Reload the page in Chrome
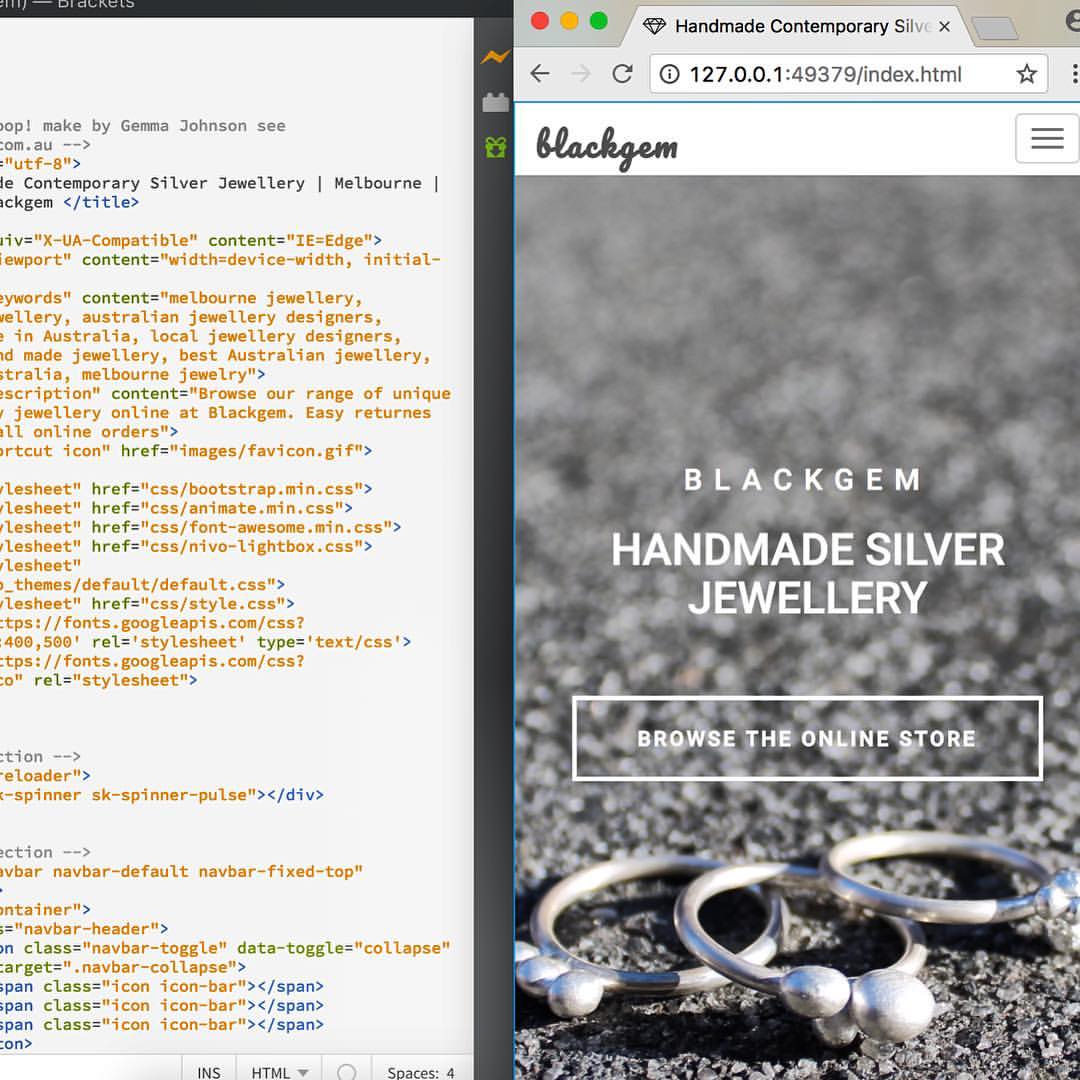 622,74
